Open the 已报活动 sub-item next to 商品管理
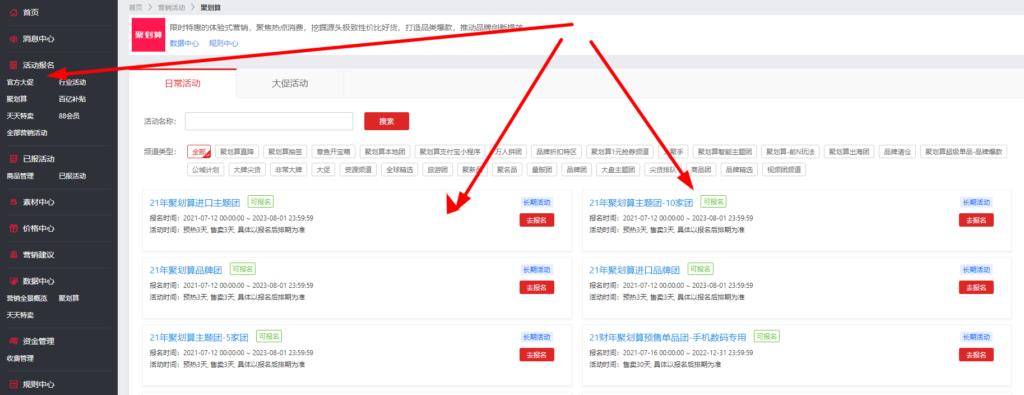 point(72,176)
